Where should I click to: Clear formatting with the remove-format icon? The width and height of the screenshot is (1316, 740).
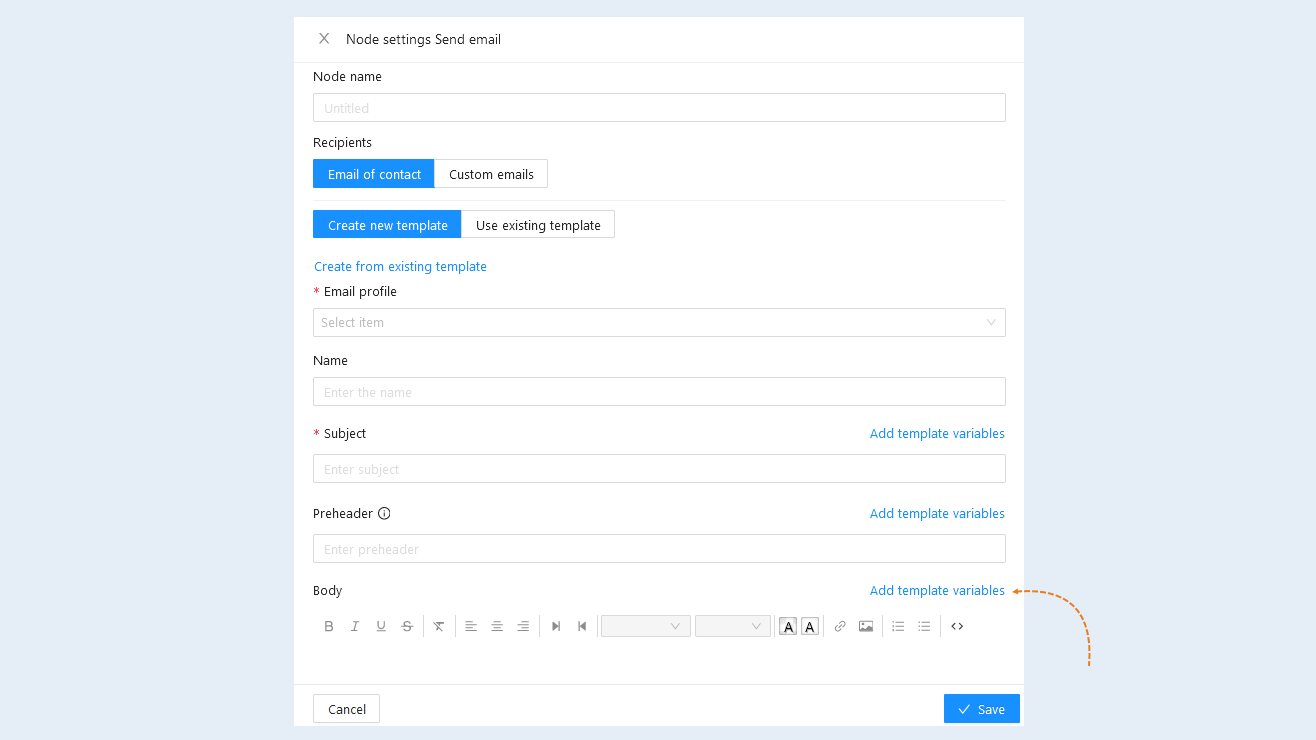click(439, 626)
